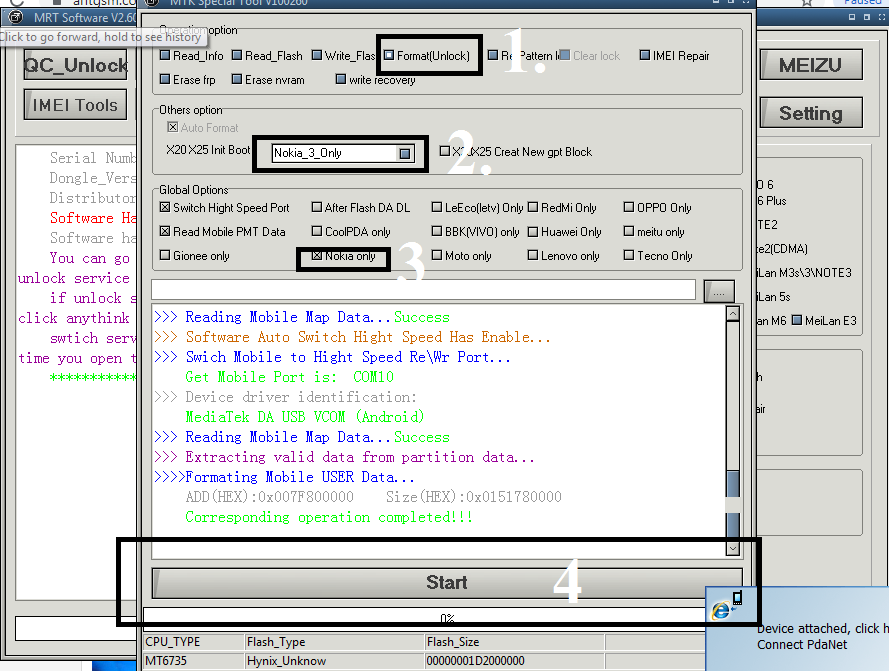Open the file browse '....' button
889x671 pixels.
[719, 292]
